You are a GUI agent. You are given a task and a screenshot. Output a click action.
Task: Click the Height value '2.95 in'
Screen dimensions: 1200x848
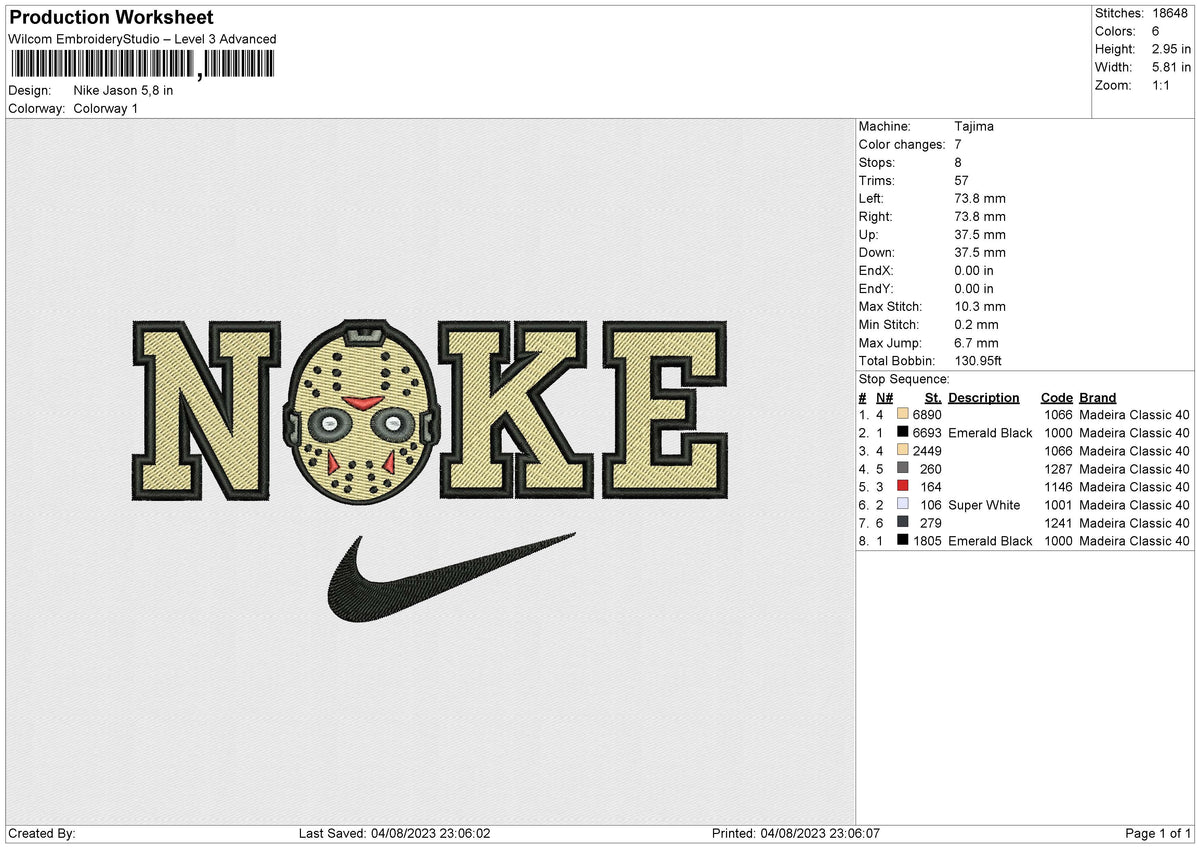(1171, 49)
